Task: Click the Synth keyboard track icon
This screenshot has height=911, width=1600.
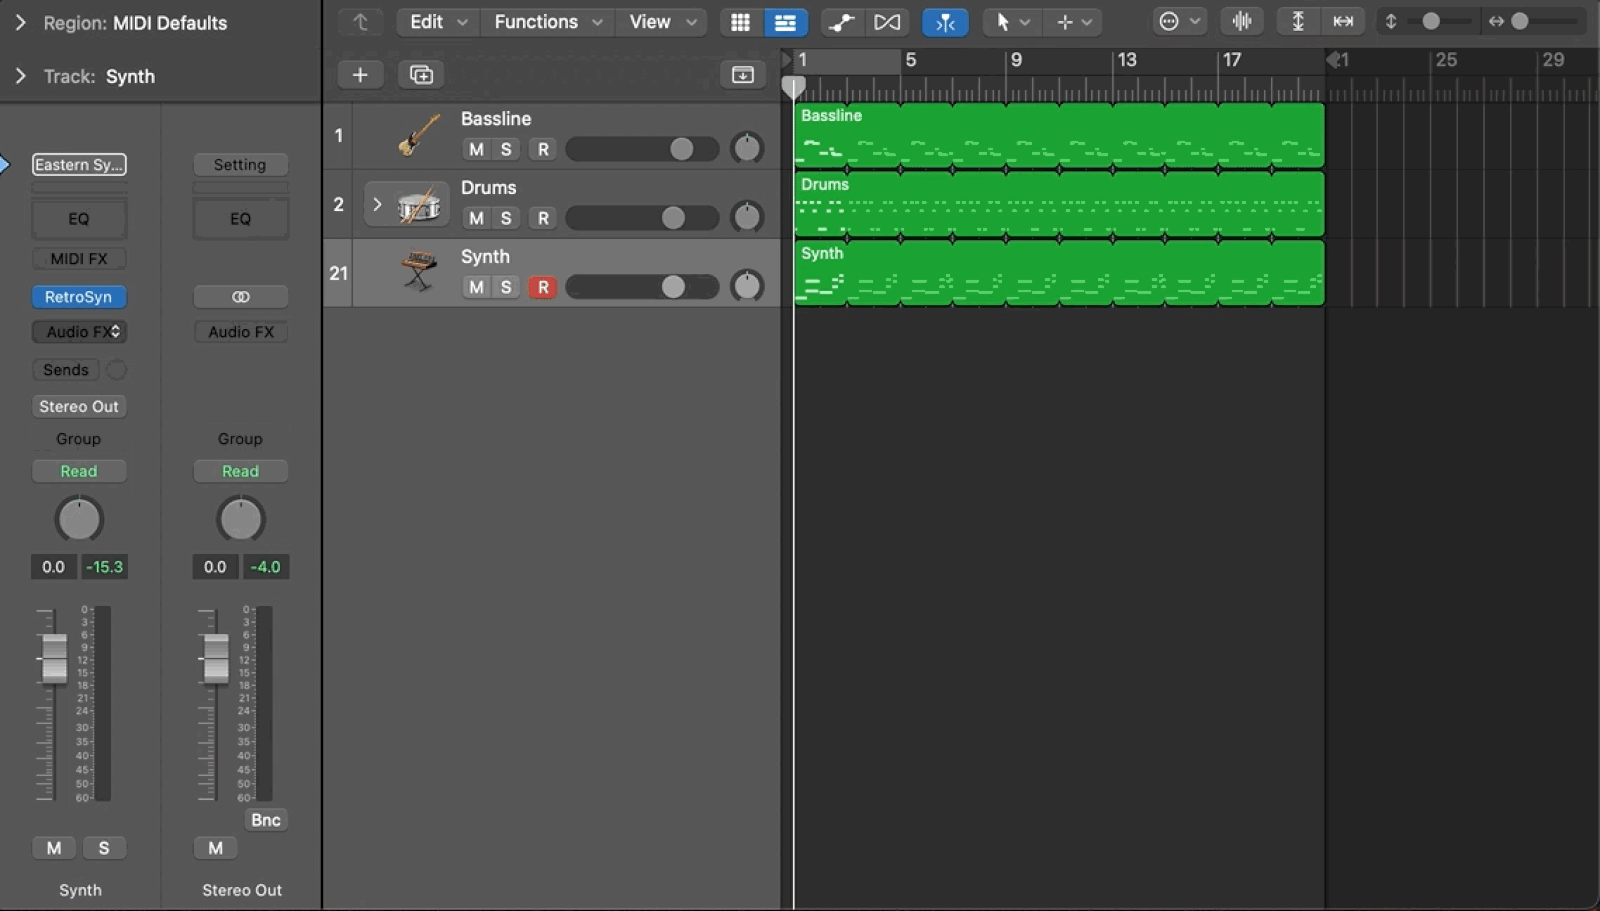Action: click(x=418, y=272)
